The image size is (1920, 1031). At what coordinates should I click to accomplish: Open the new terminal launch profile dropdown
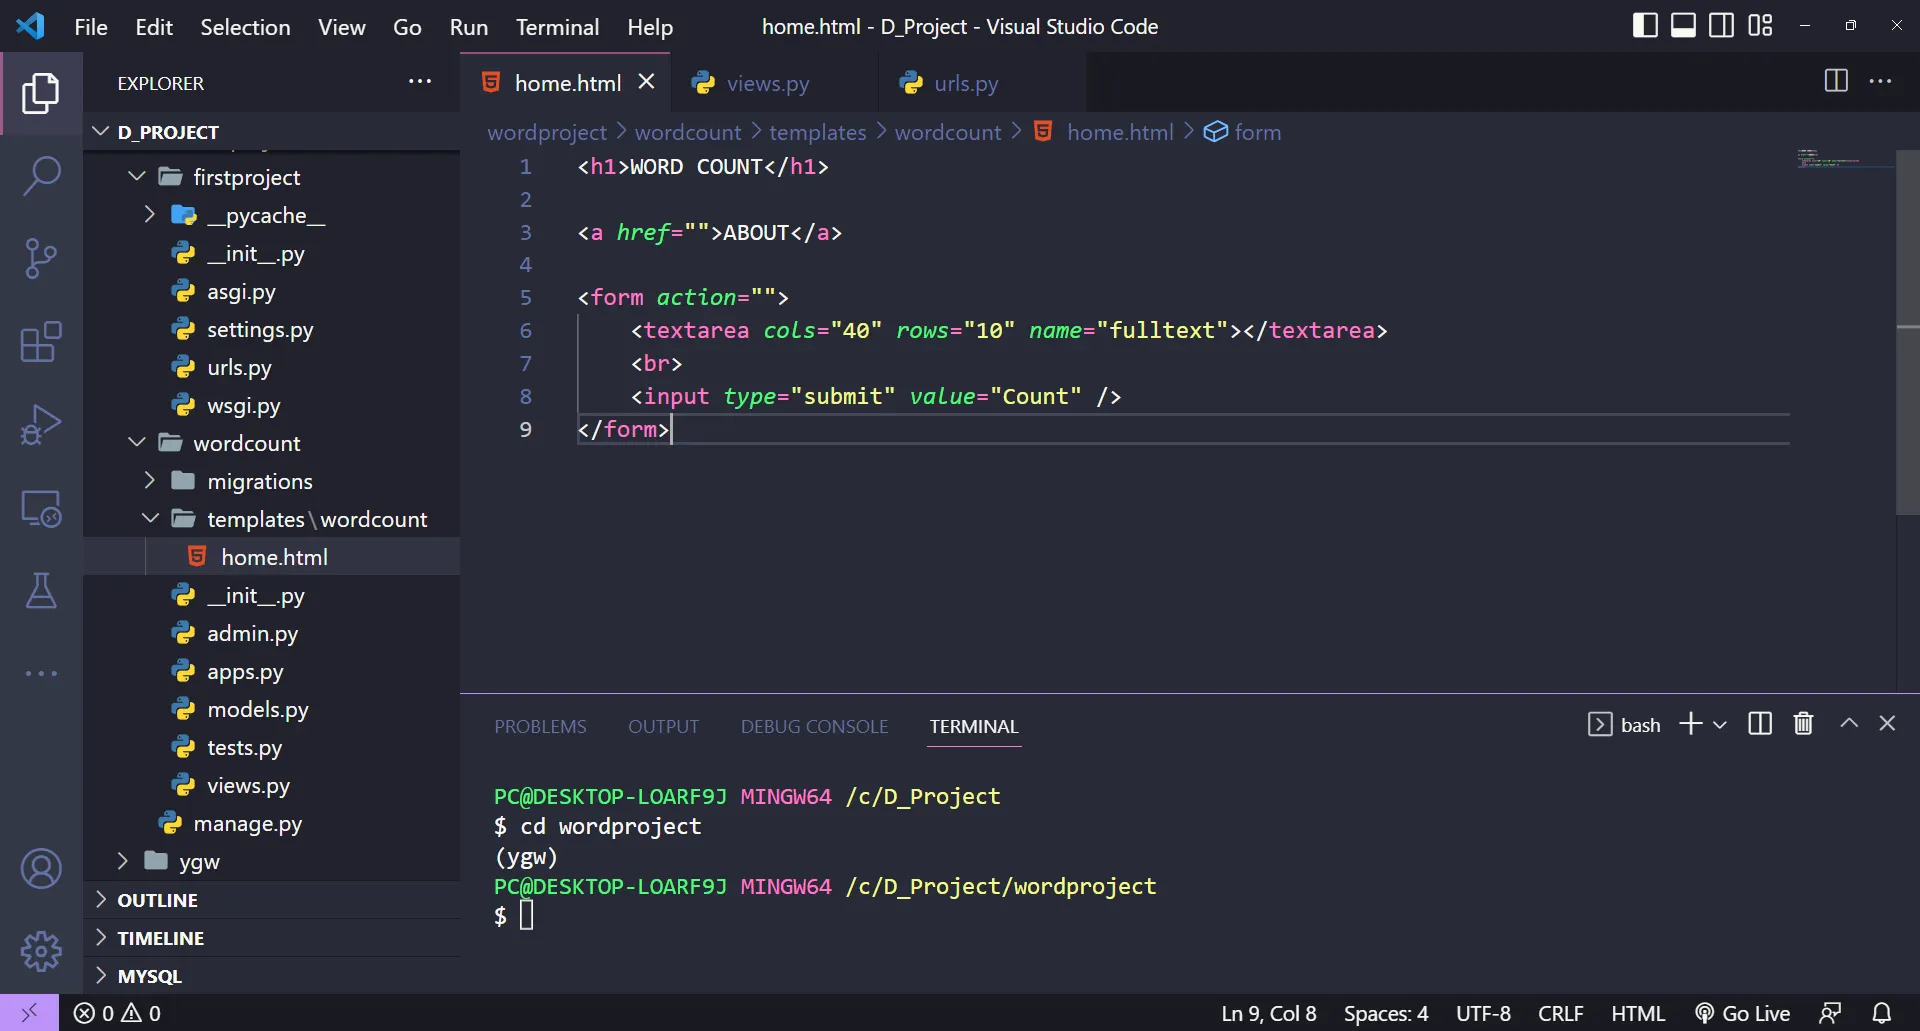click(x=1720, y=725)
